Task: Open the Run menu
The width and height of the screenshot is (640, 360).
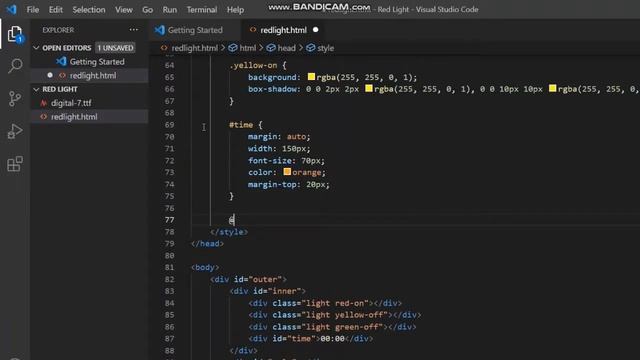Action: (169, 9)
